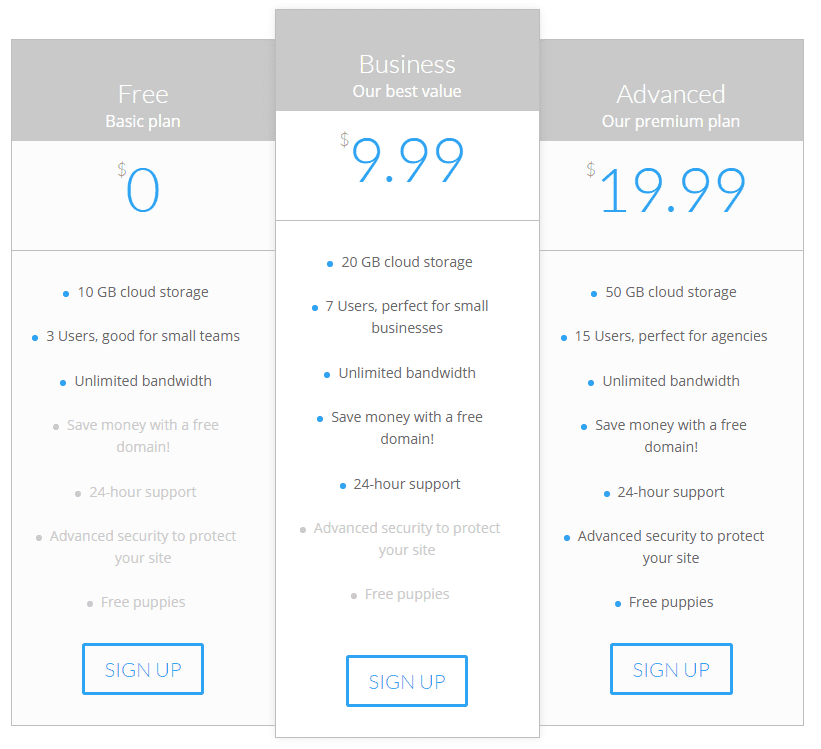This screenshot has height=749, width=821.
Task: Select the Free plan header
Action: [x=142, y=94]
